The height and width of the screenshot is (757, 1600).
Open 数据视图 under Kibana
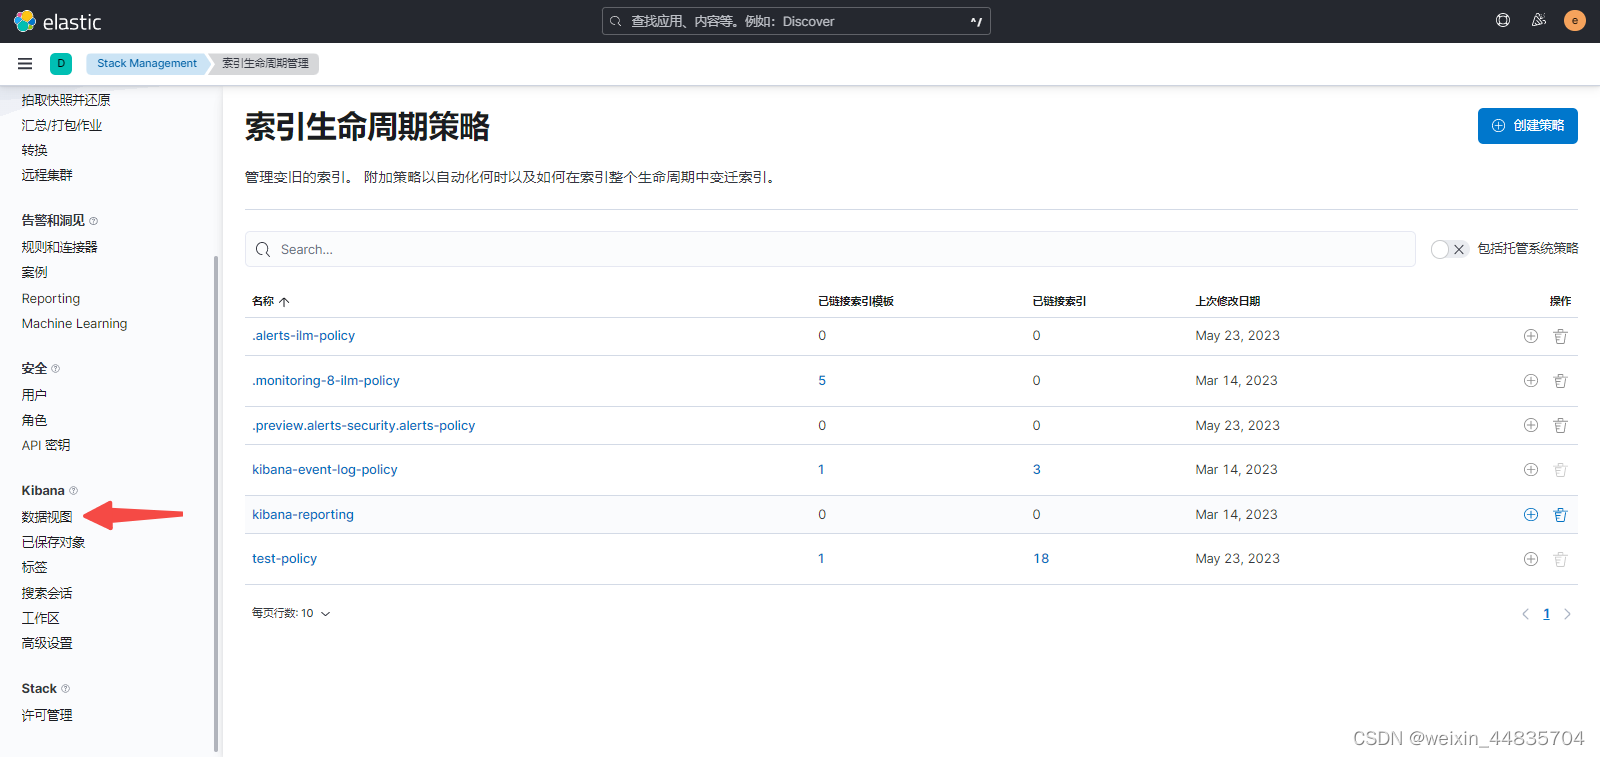click(x=47, y=517)
